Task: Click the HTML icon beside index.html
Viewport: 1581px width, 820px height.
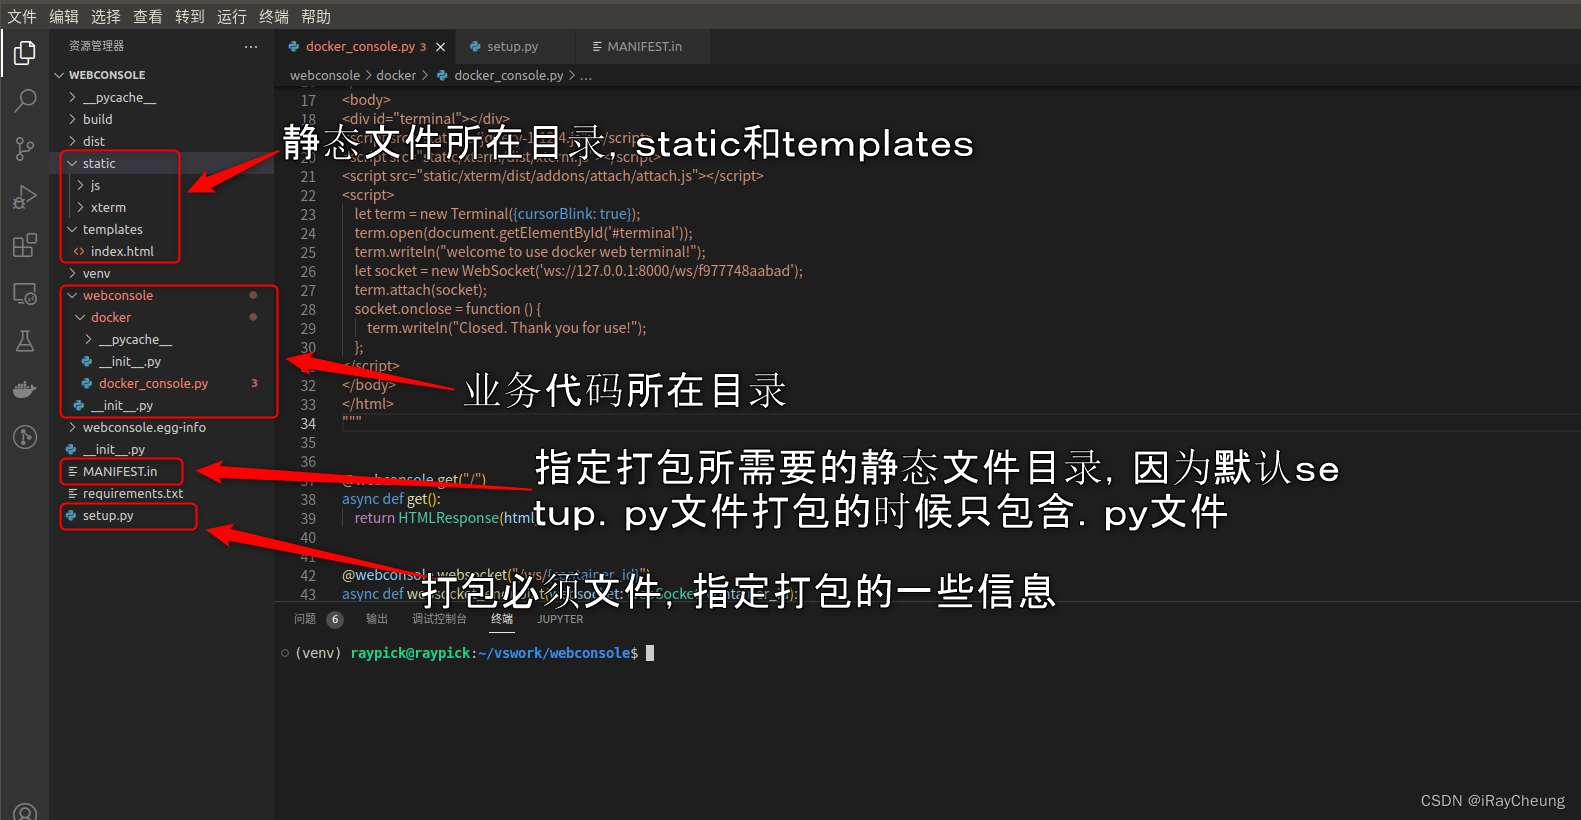Action: click(x=79, y=252)
